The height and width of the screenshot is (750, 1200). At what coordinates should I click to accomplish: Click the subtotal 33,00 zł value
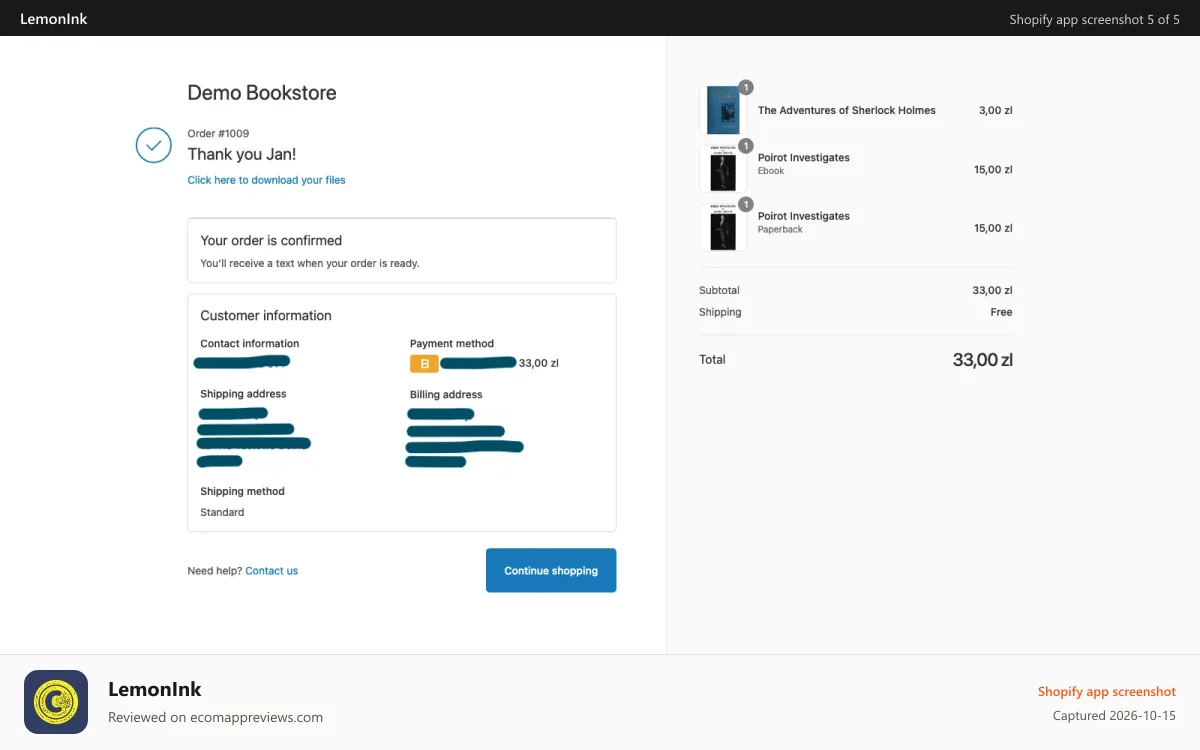(993, 290)
